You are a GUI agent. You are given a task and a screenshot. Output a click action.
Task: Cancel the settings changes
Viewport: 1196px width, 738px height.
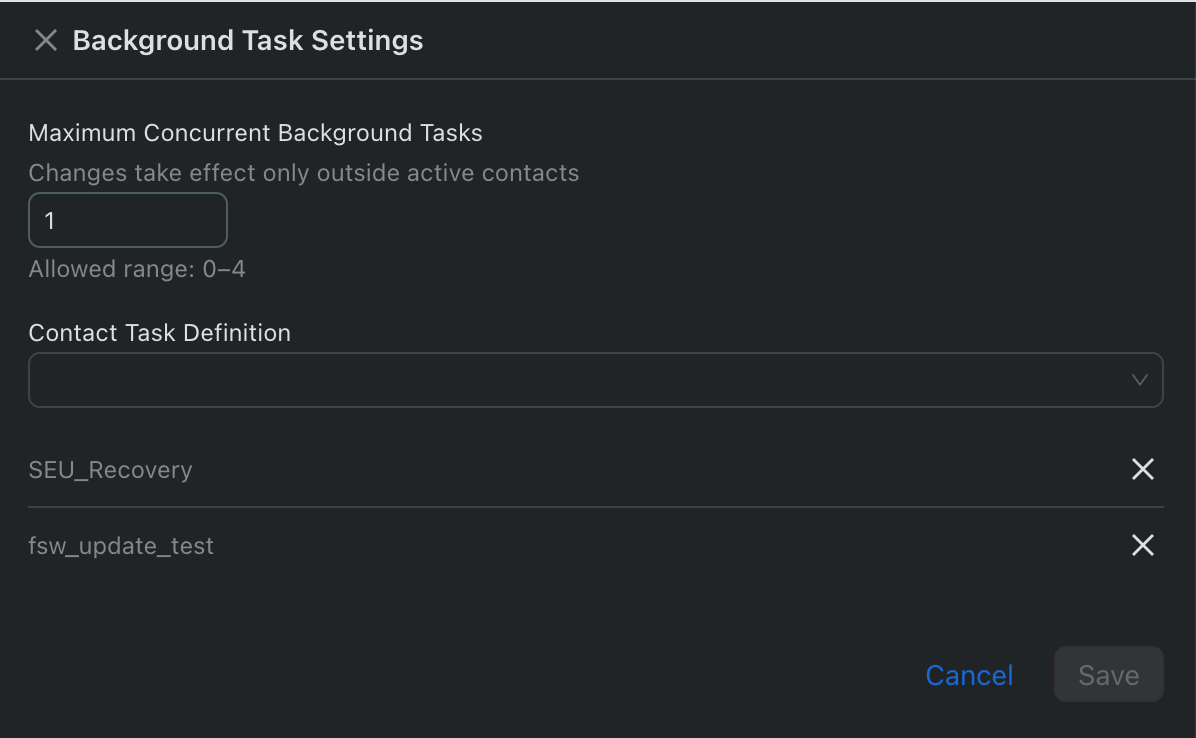969,675
